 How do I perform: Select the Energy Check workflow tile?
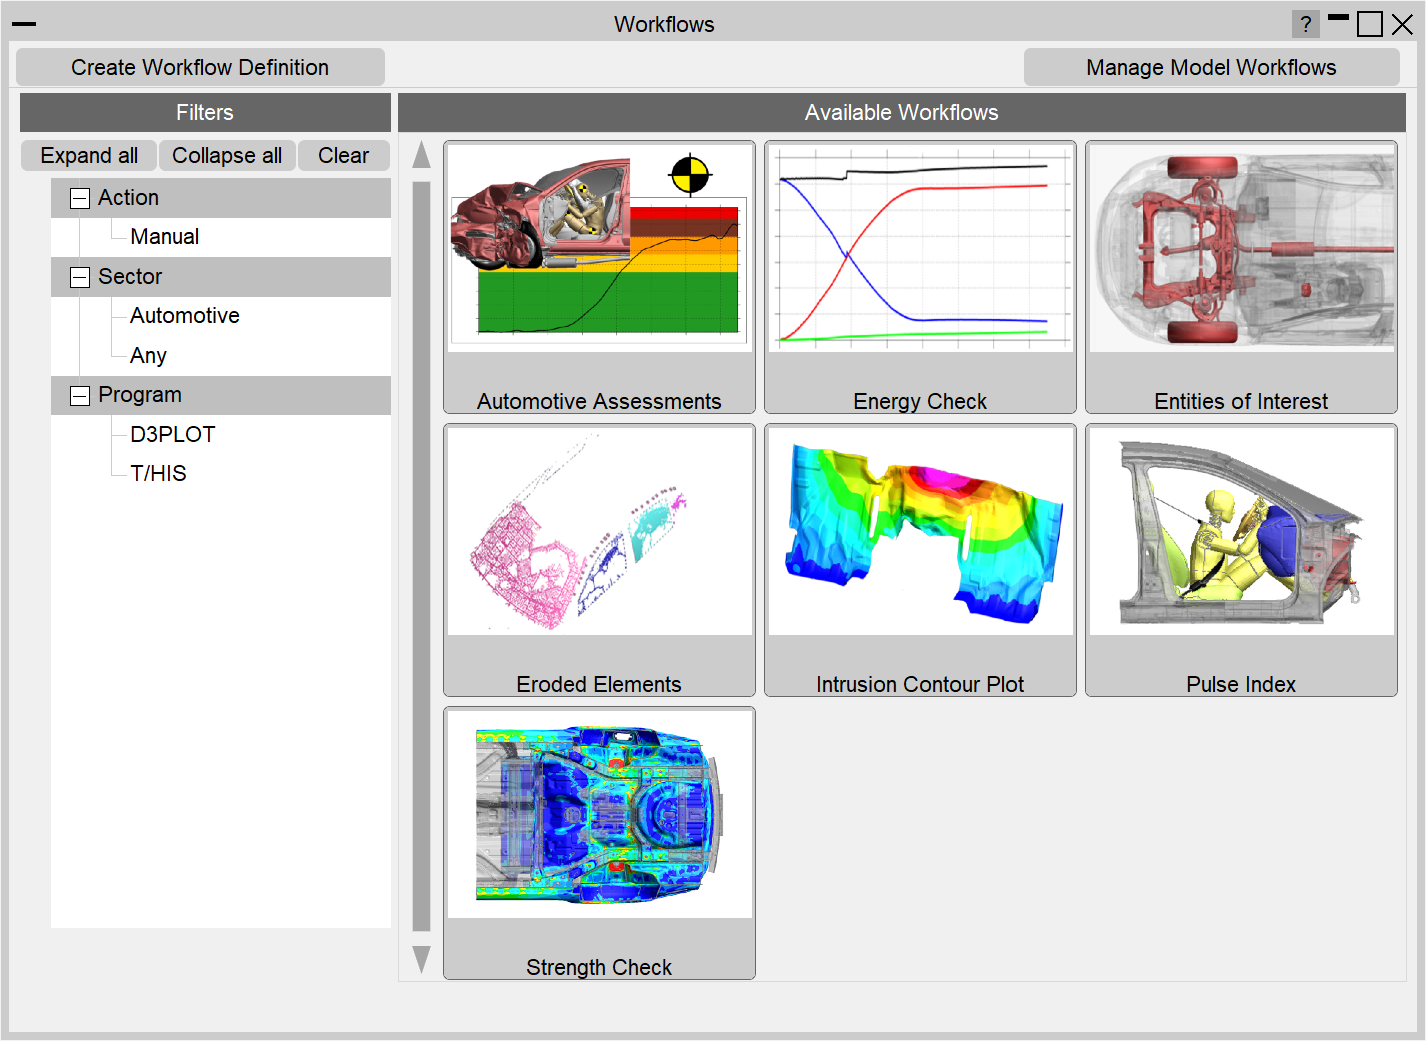click(920, 277)
